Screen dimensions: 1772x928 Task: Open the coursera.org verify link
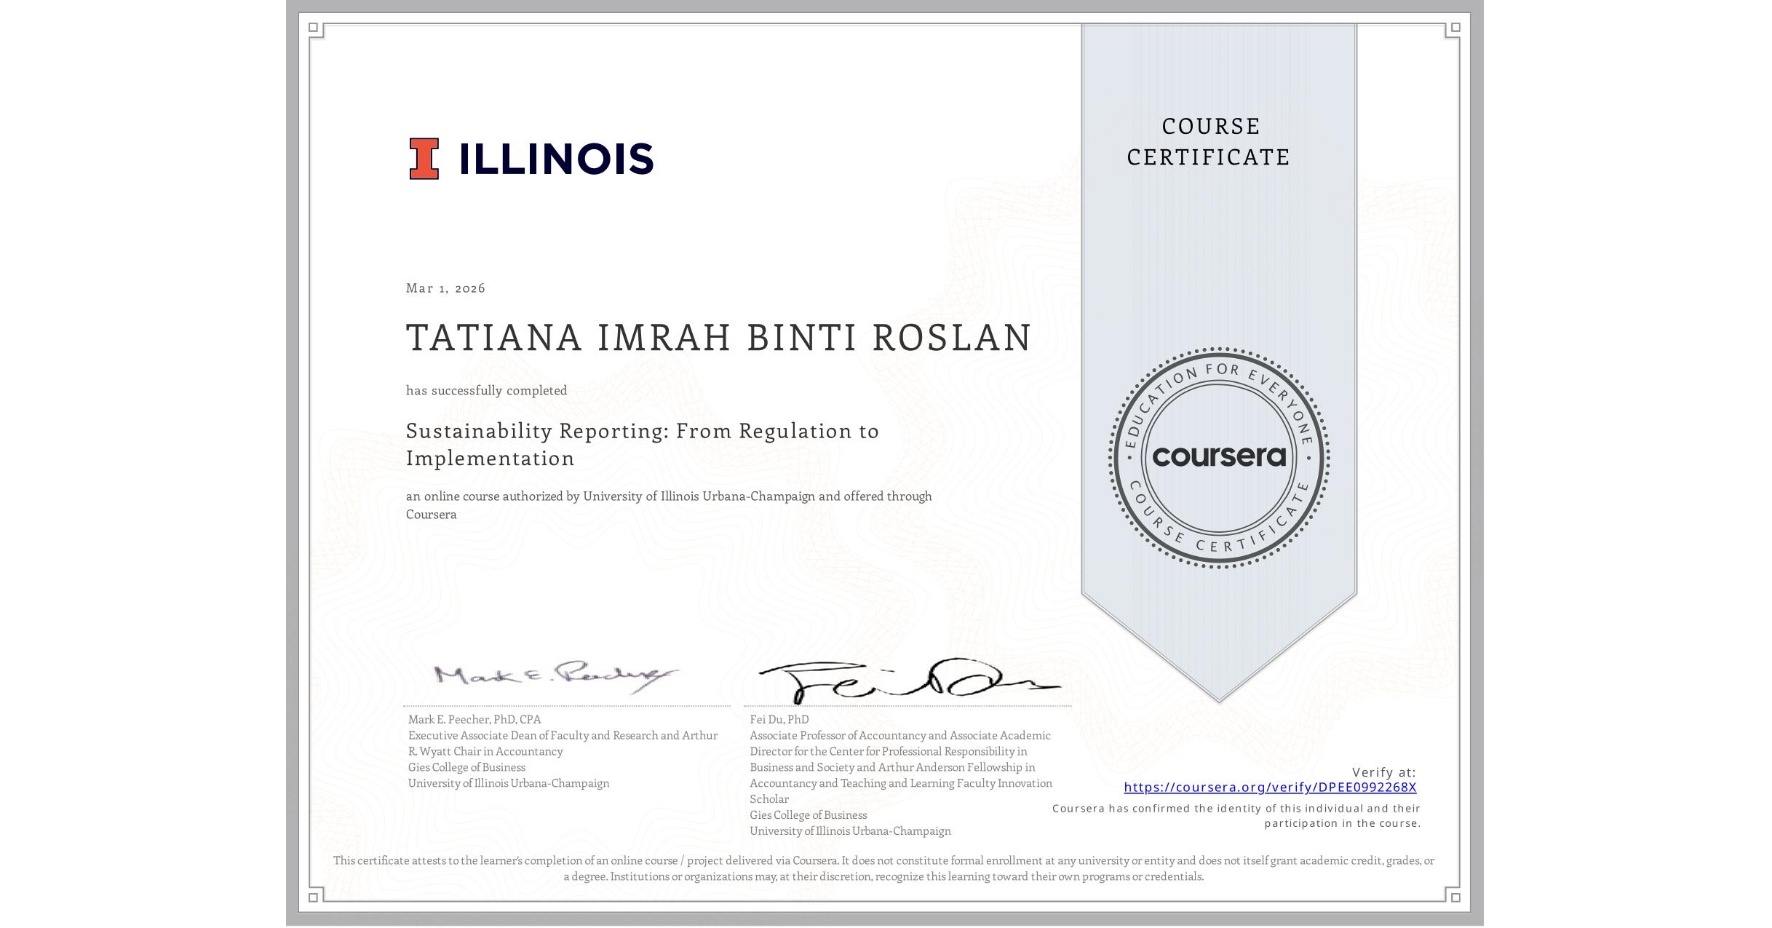1270,787
